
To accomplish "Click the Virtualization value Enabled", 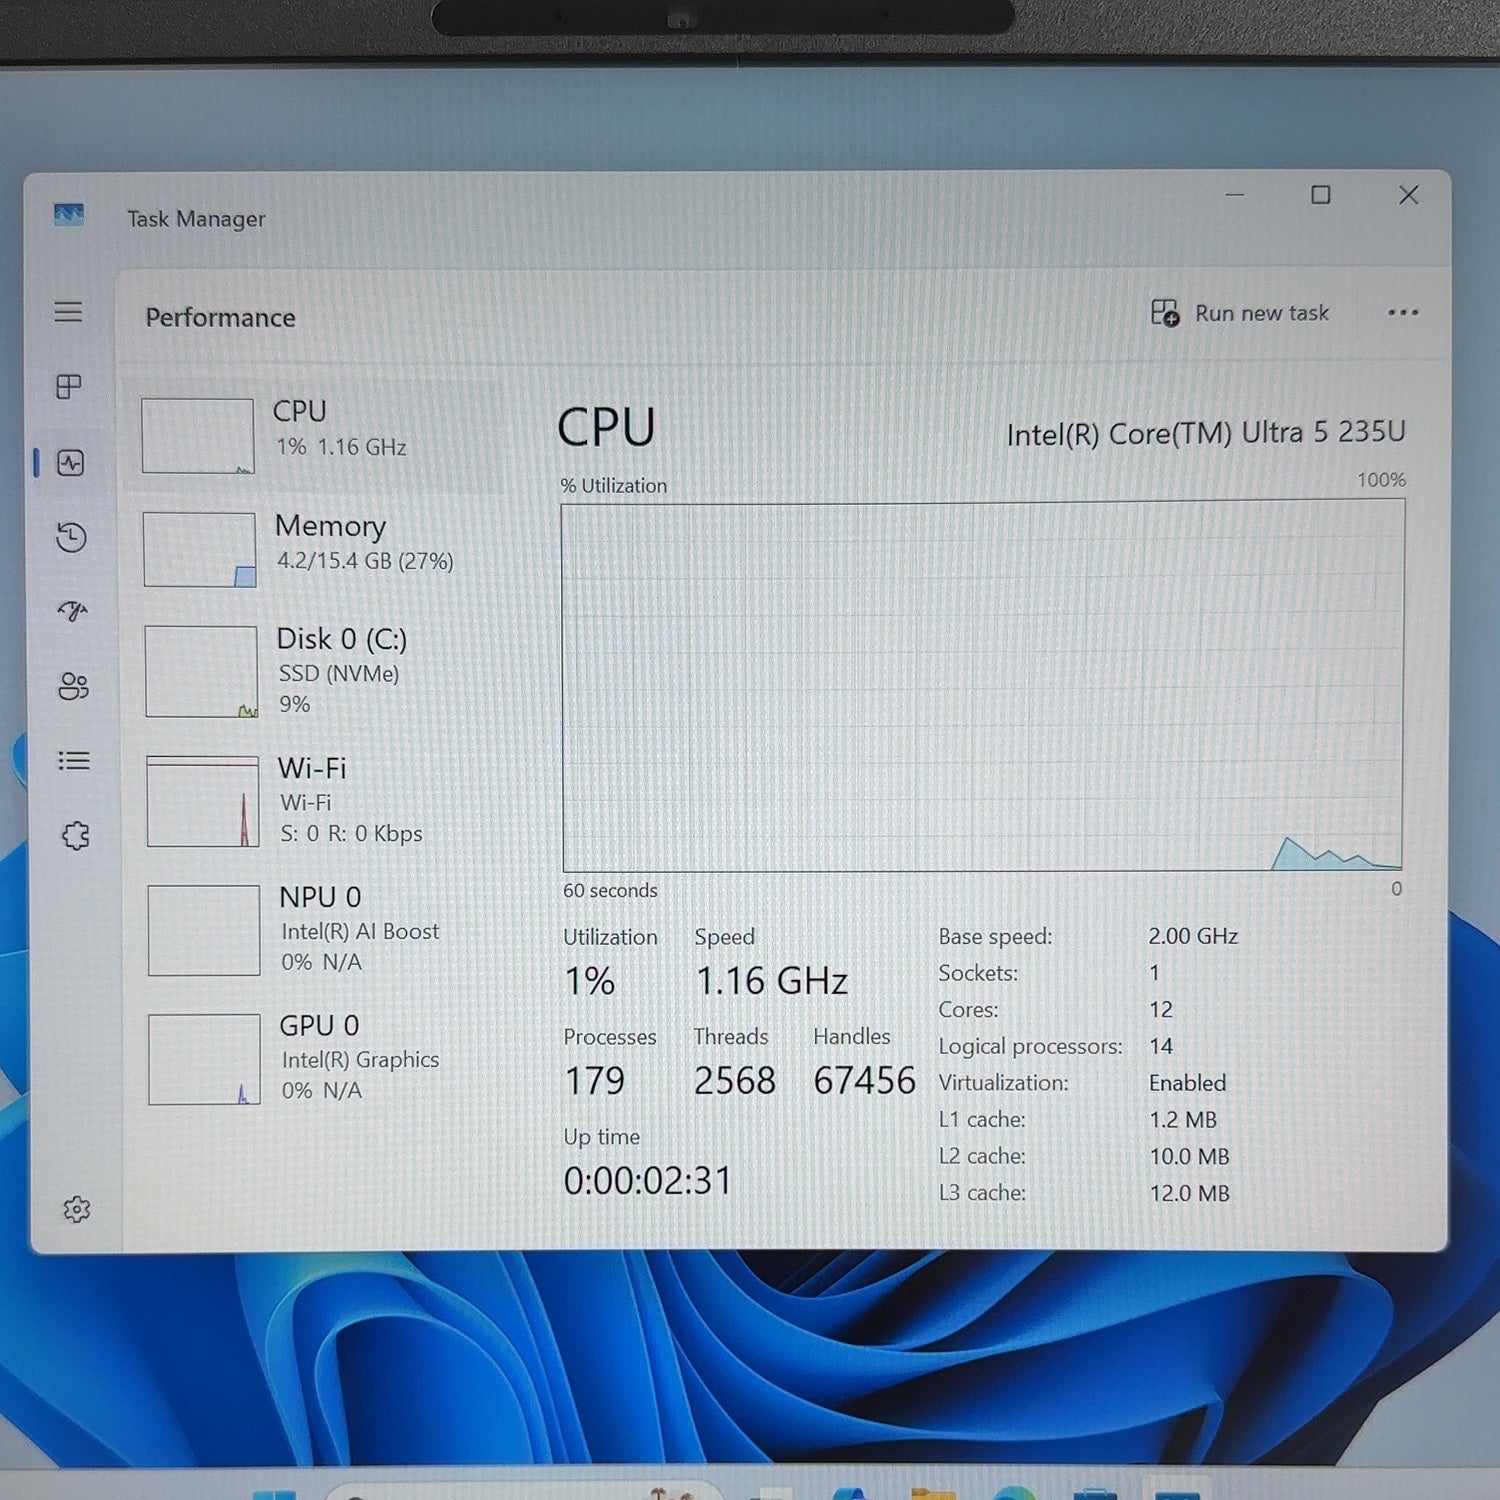I will (1188, 1083).
